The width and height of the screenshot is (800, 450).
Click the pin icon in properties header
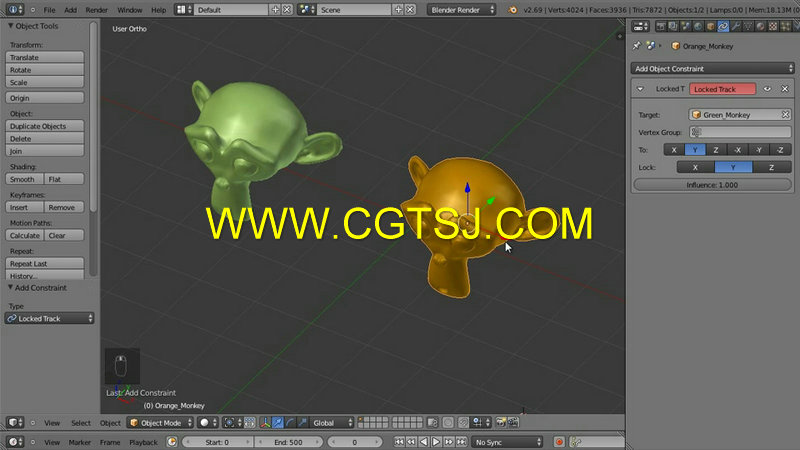(x=637, y=46)
